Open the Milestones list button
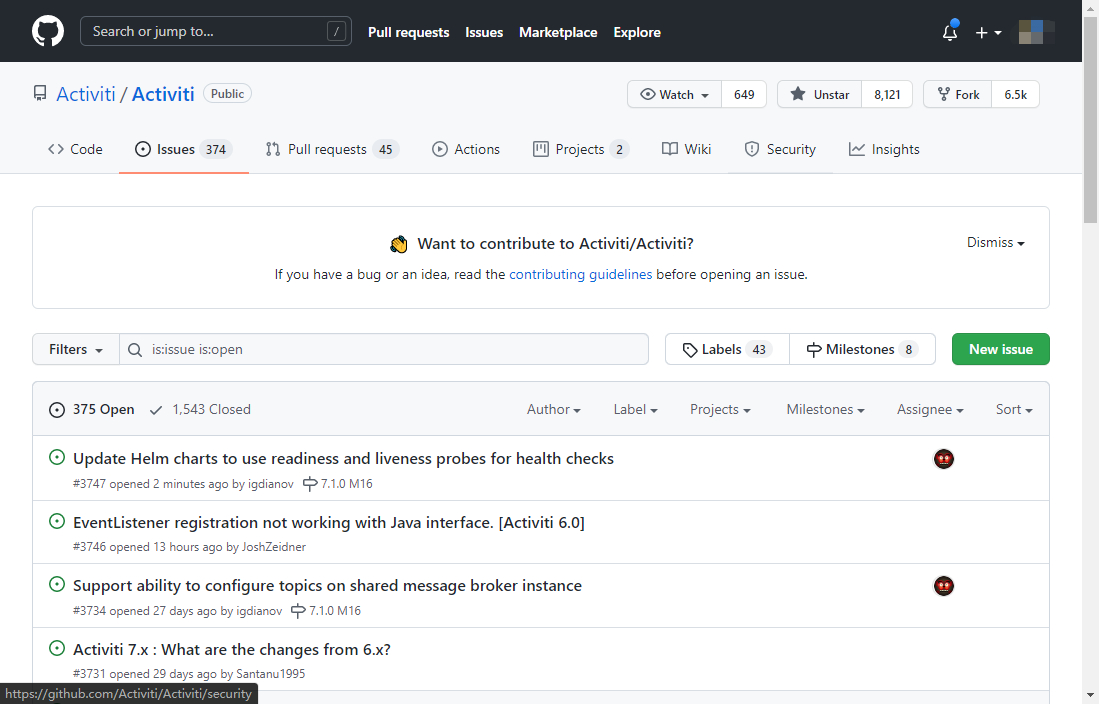The height and width of the screenshot is (704, 1099). pyautogui.click(x=863, y=349)
